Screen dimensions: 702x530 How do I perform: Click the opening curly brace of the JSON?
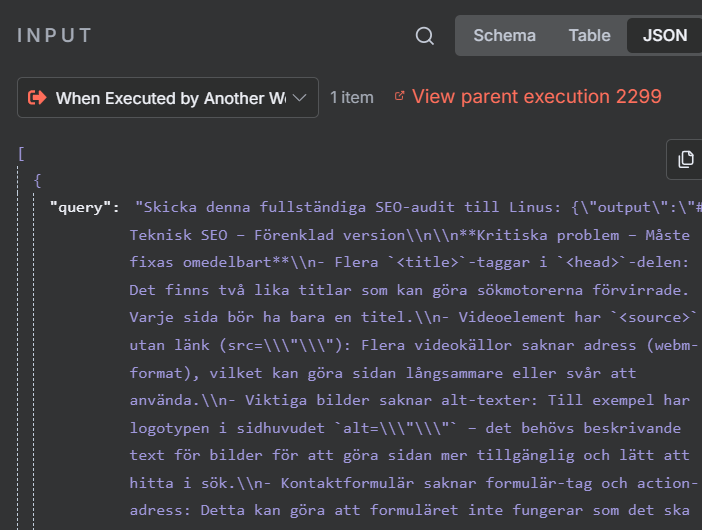(x=37, y=181)
